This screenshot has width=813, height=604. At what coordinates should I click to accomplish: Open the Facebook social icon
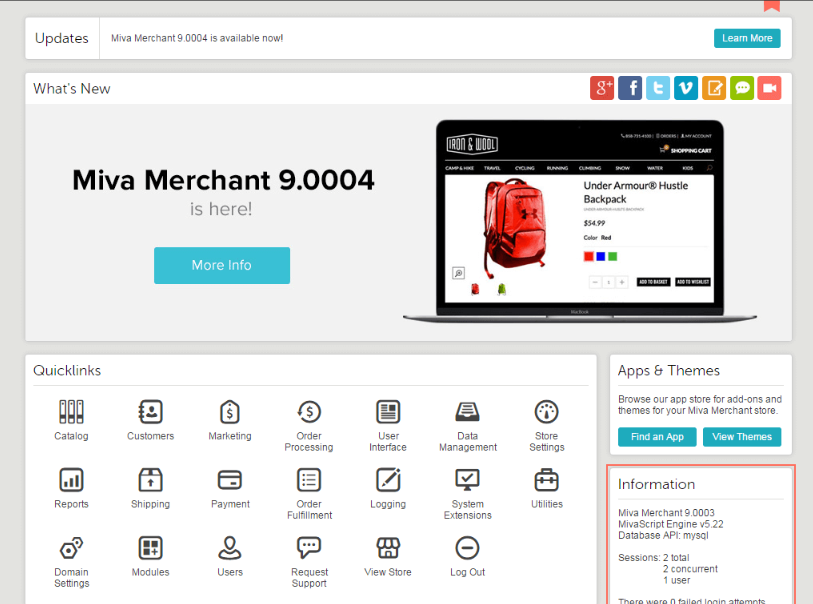point(630,88)
